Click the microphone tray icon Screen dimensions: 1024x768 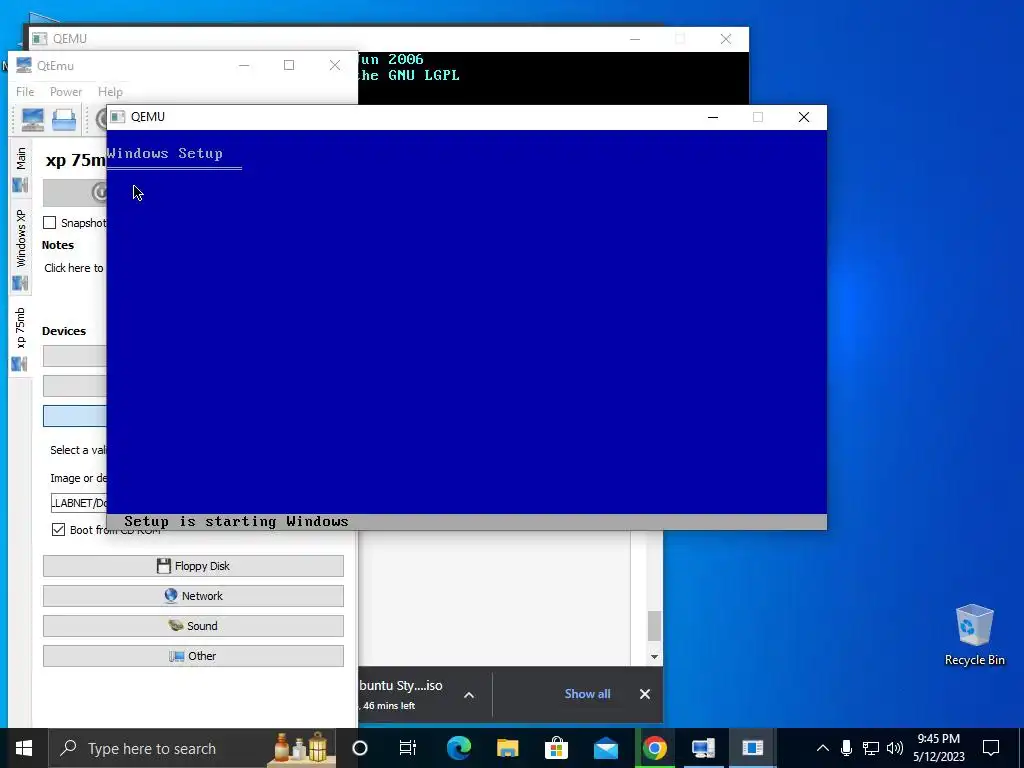click(846, 748)
